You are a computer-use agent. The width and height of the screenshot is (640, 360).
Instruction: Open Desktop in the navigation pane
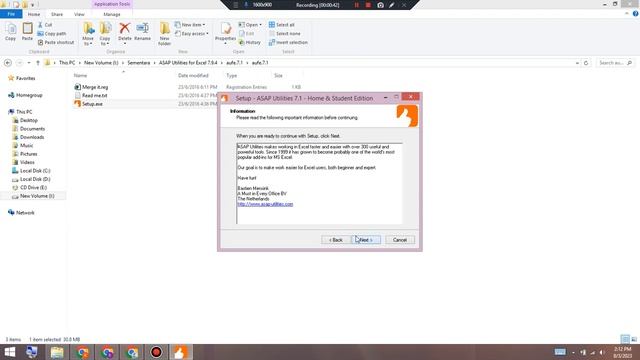point(25,120)
